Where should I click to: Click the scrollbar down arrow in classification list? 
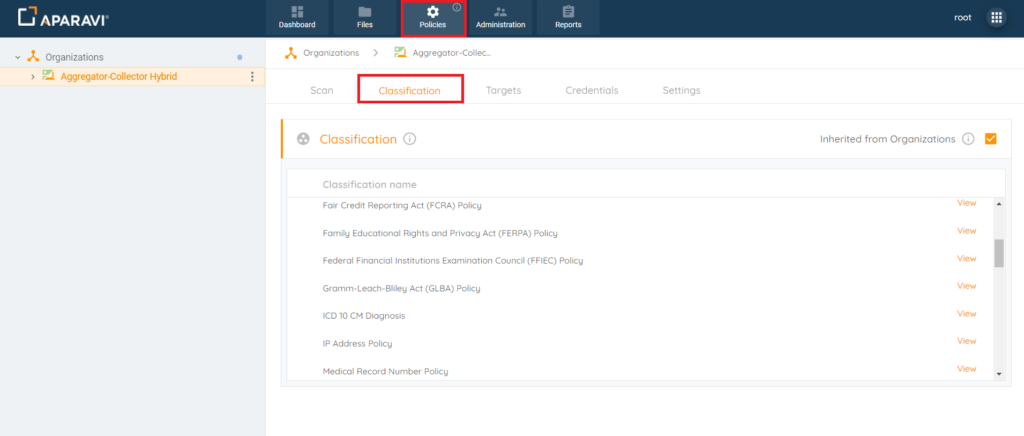[x=999, y=374]
